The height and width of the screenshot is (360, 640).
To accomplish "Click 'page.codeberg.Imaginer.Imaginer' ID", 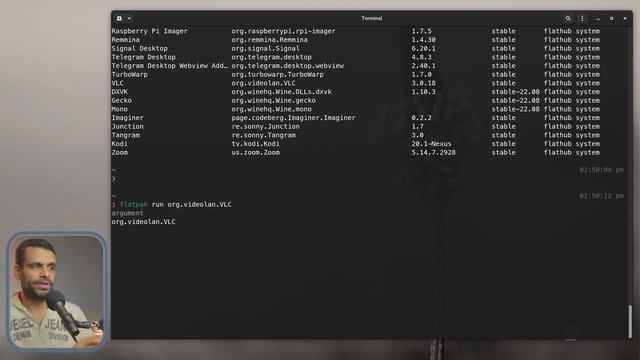I will [293, 118].
